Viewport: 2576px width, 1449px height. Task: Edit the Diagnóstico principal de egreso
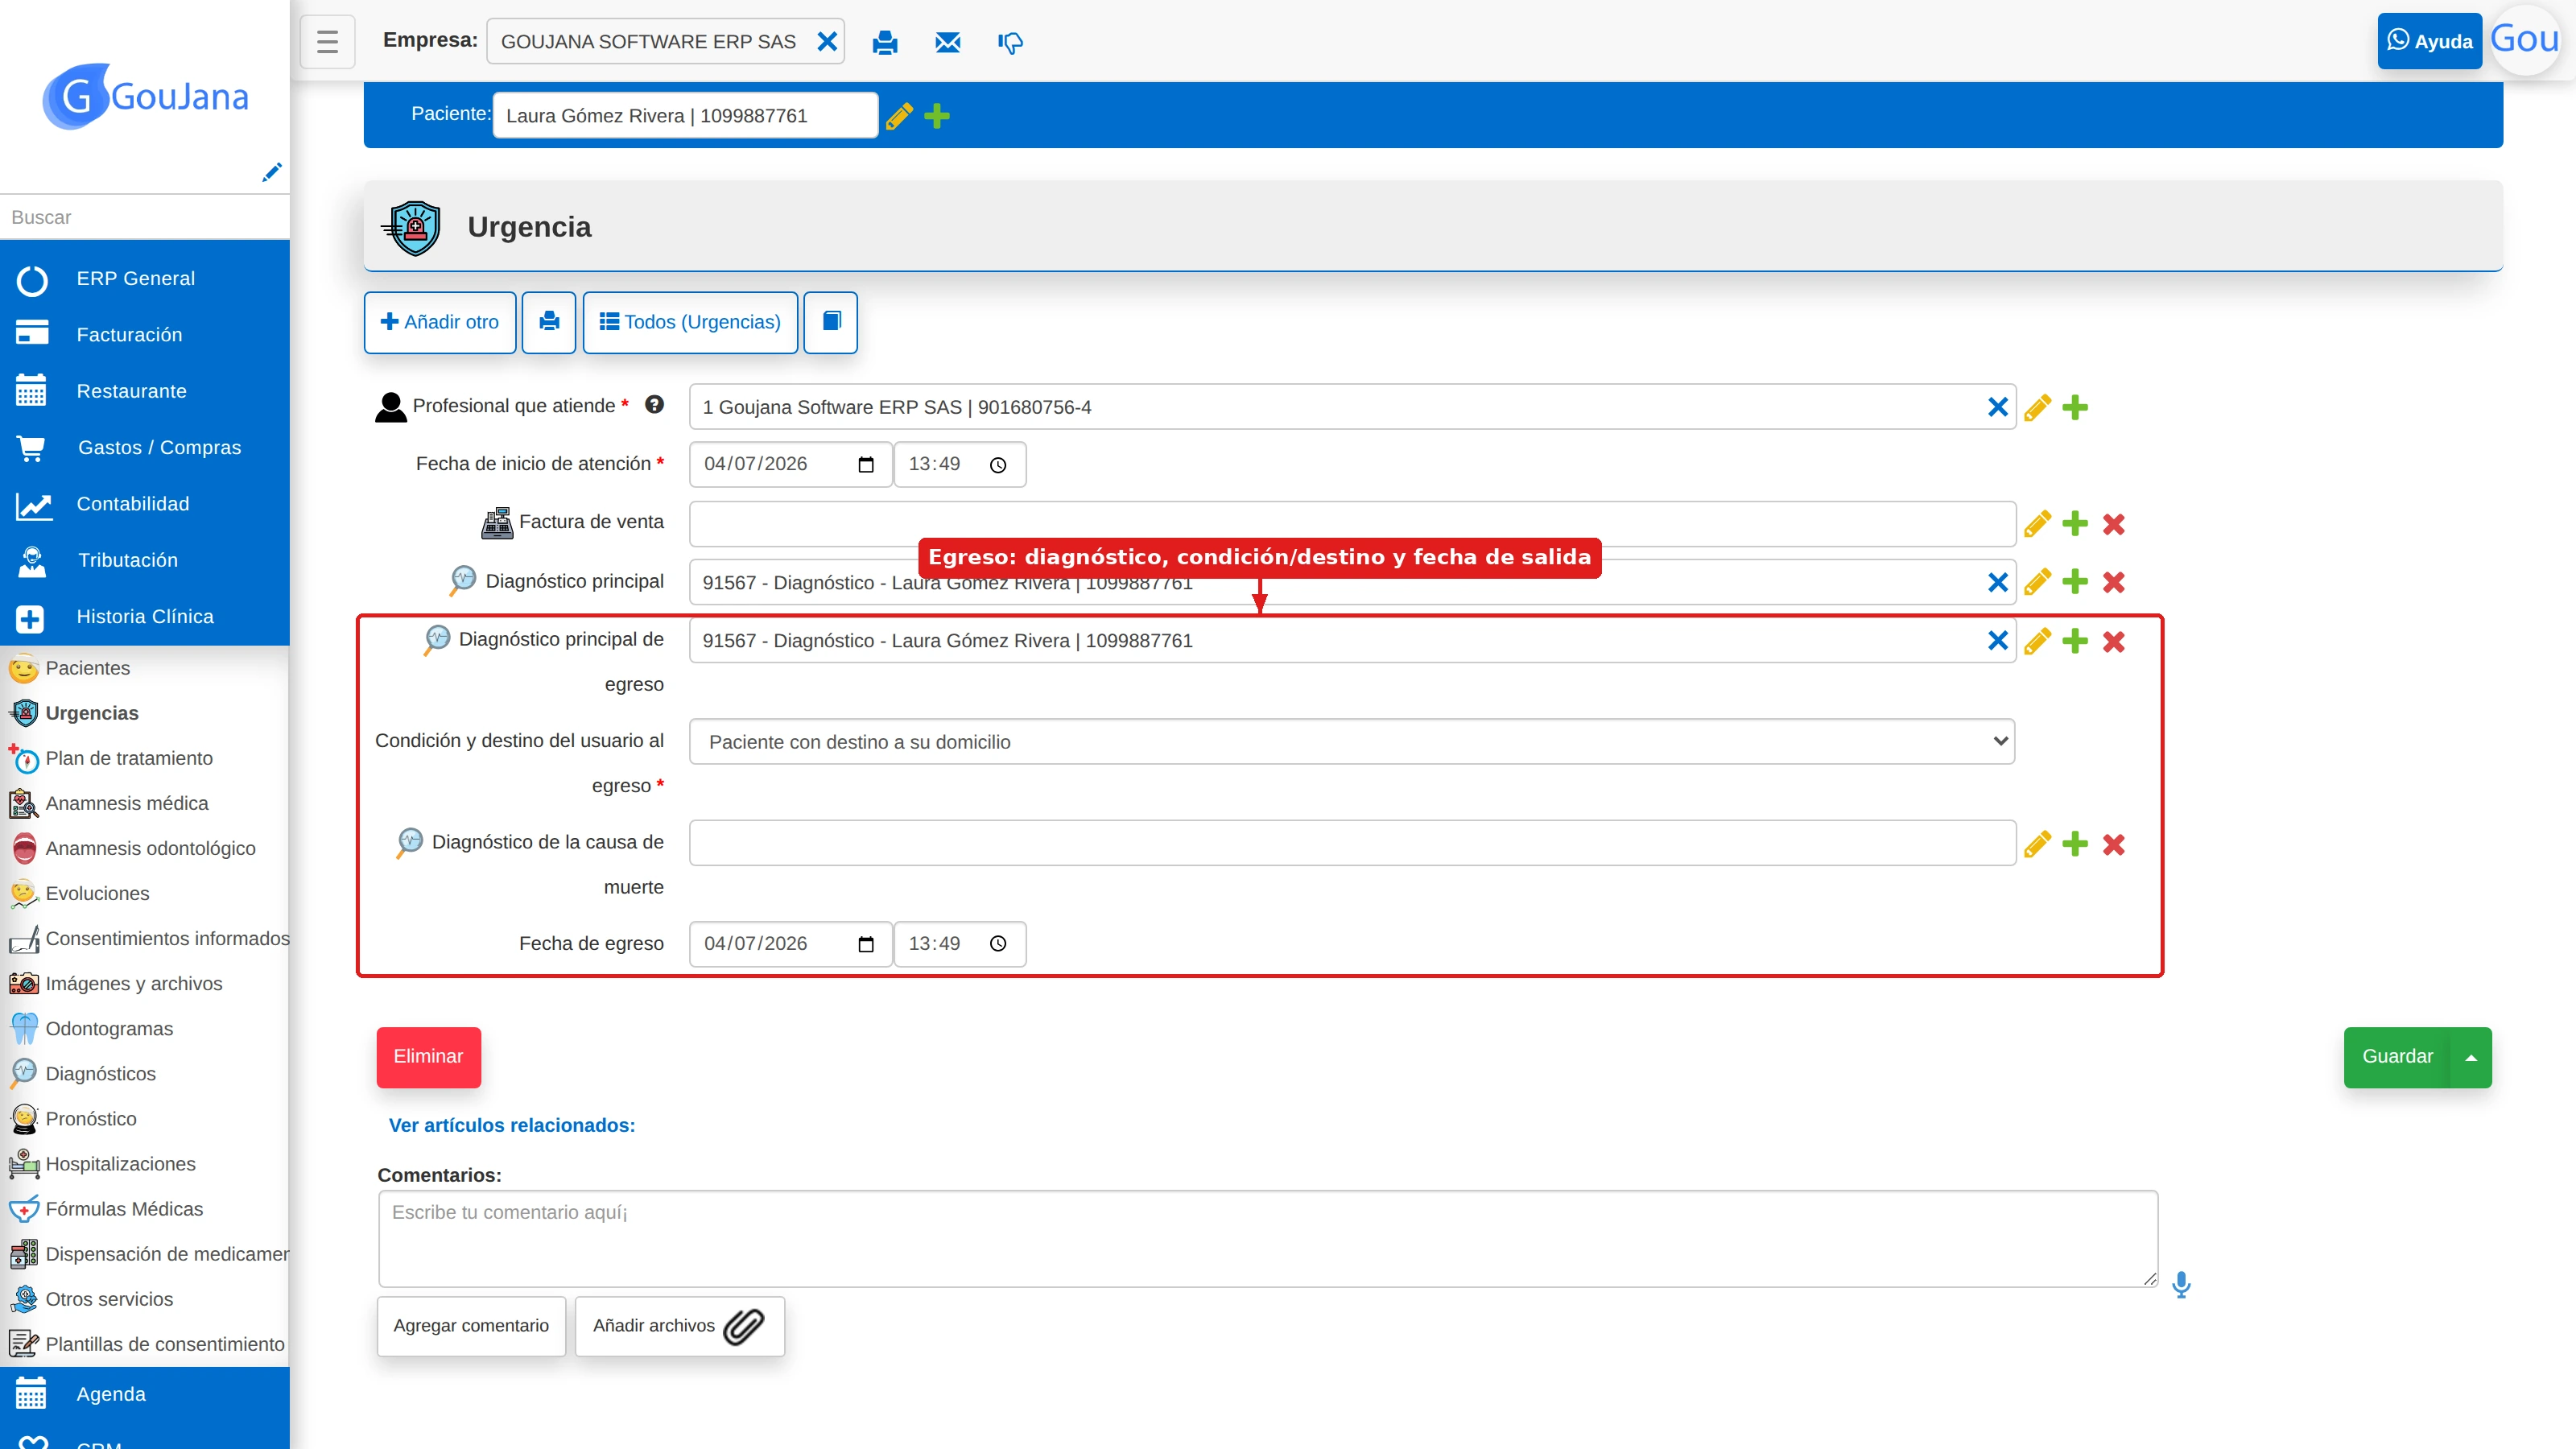2037,641
